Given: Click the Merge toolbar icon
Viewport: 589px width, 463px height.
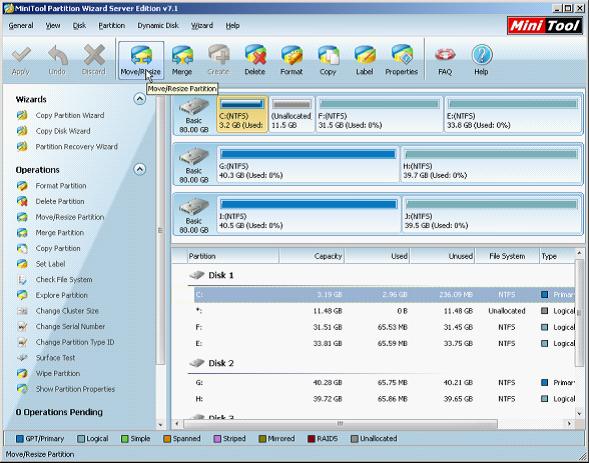Looking at the screenshot, I should 182,61.
